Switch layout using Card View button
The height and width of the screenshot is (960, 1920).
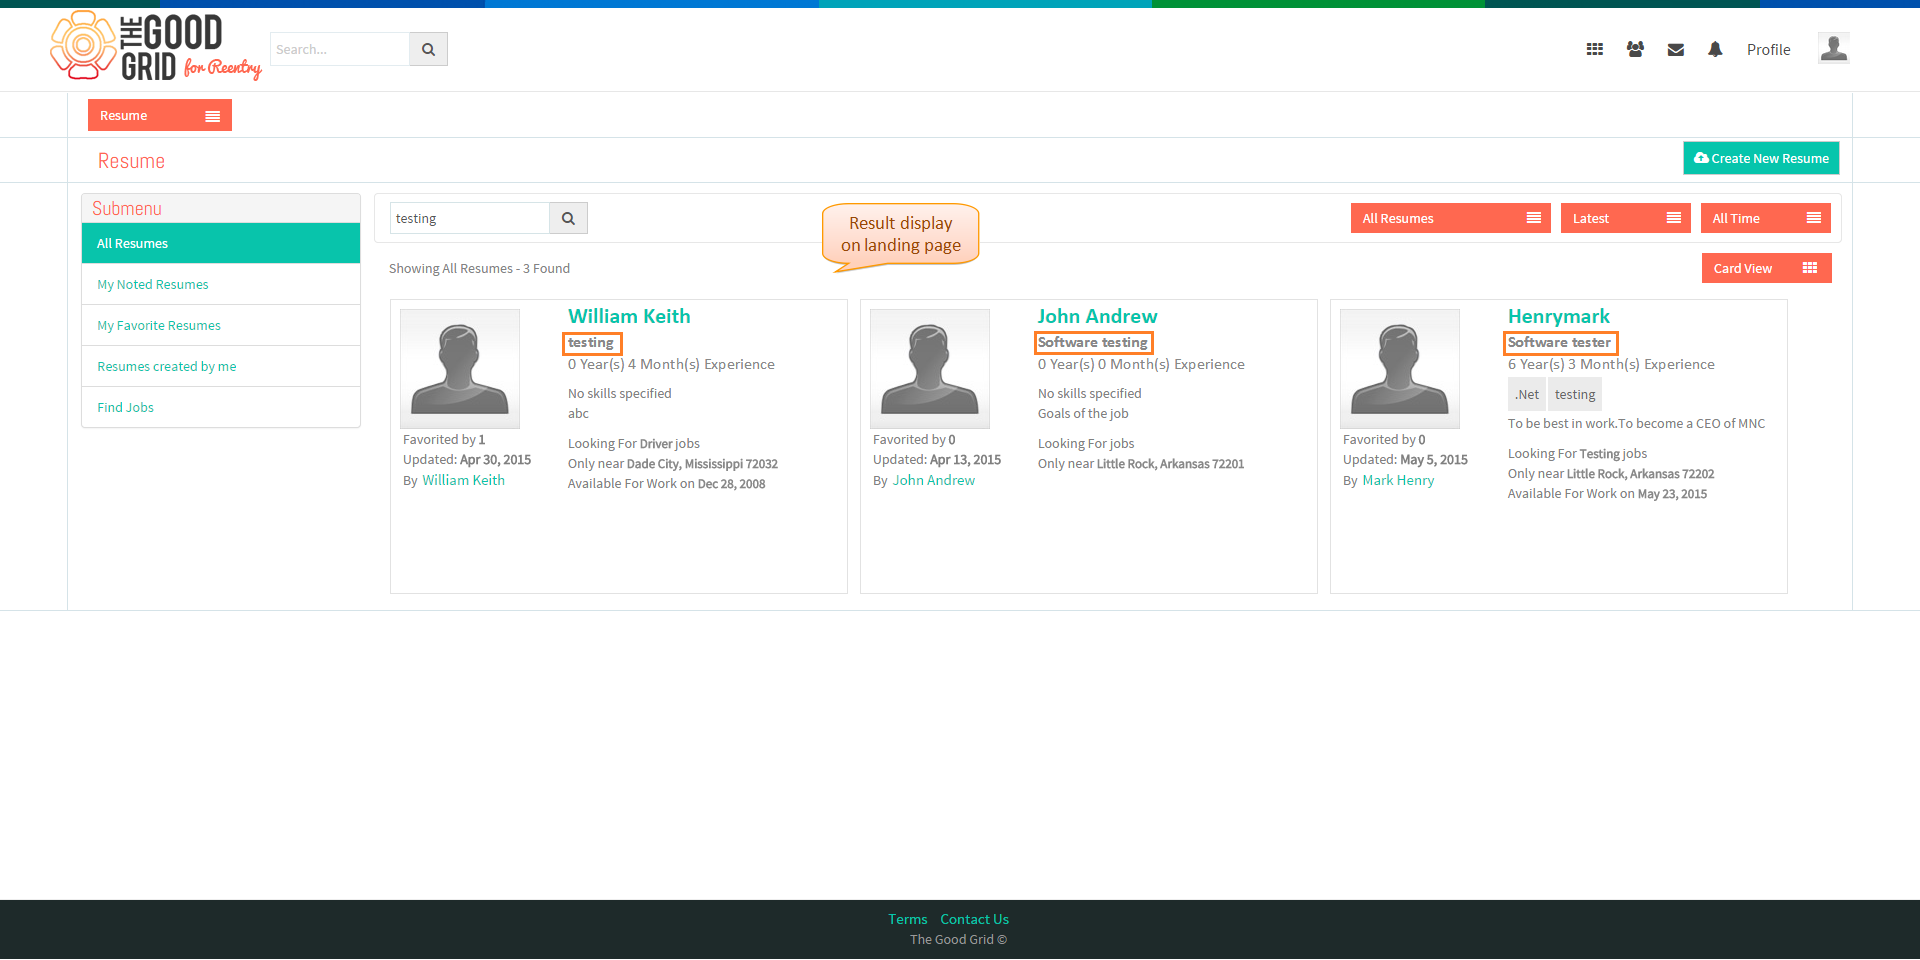[x=1766, y=268]
